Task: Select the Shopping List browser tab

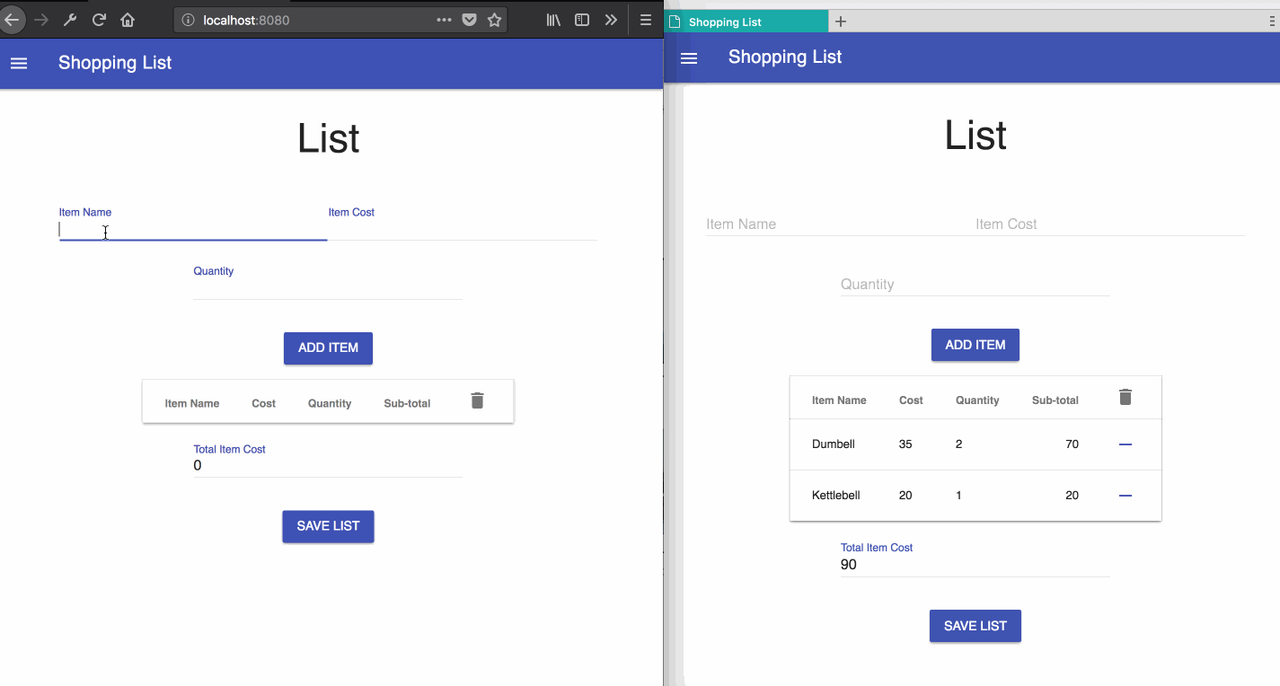Action: pyautogui.click(x=746, y=21)
